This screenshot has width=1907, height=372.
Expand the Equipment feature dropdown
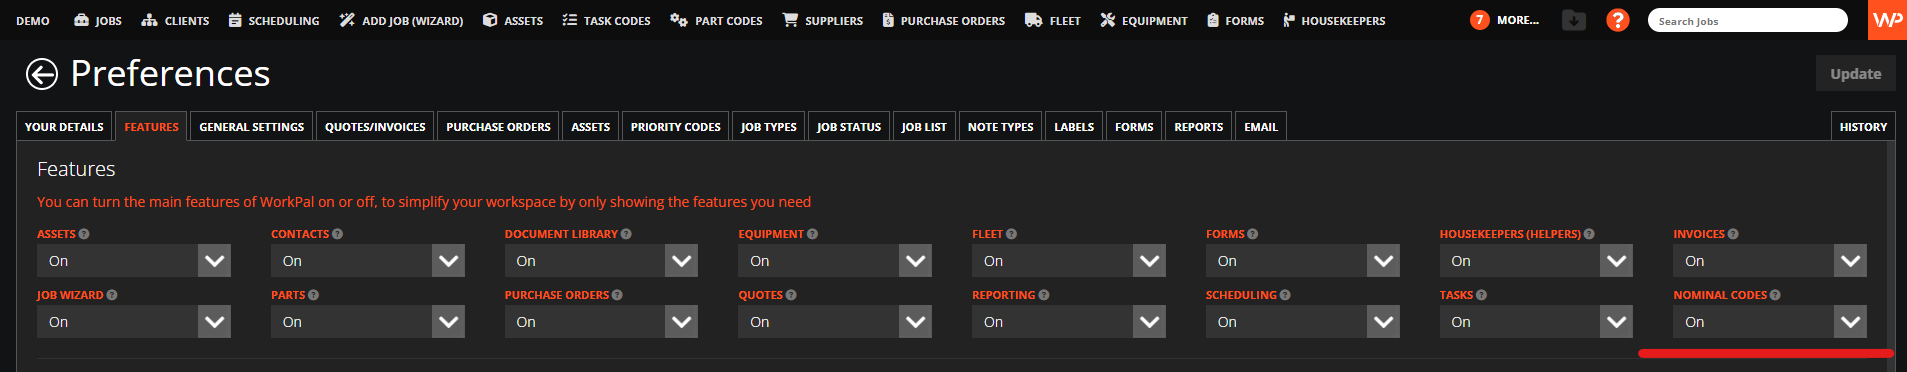click(835, 261)
